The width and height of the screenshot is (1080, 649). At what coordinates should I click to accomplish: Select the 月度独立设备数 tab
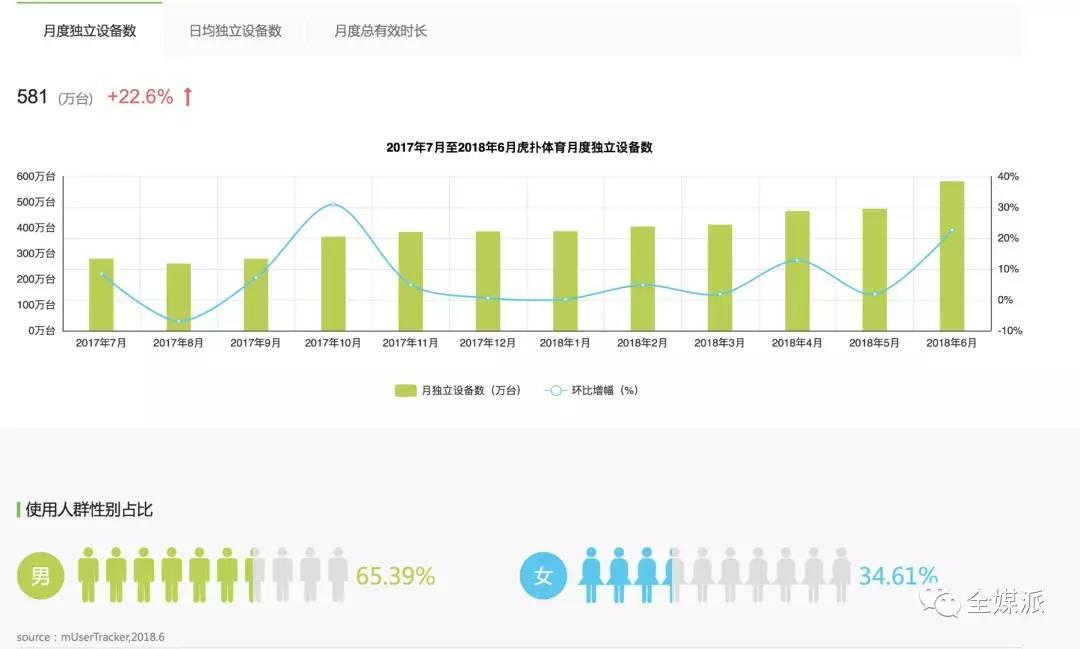click(90, 30)
